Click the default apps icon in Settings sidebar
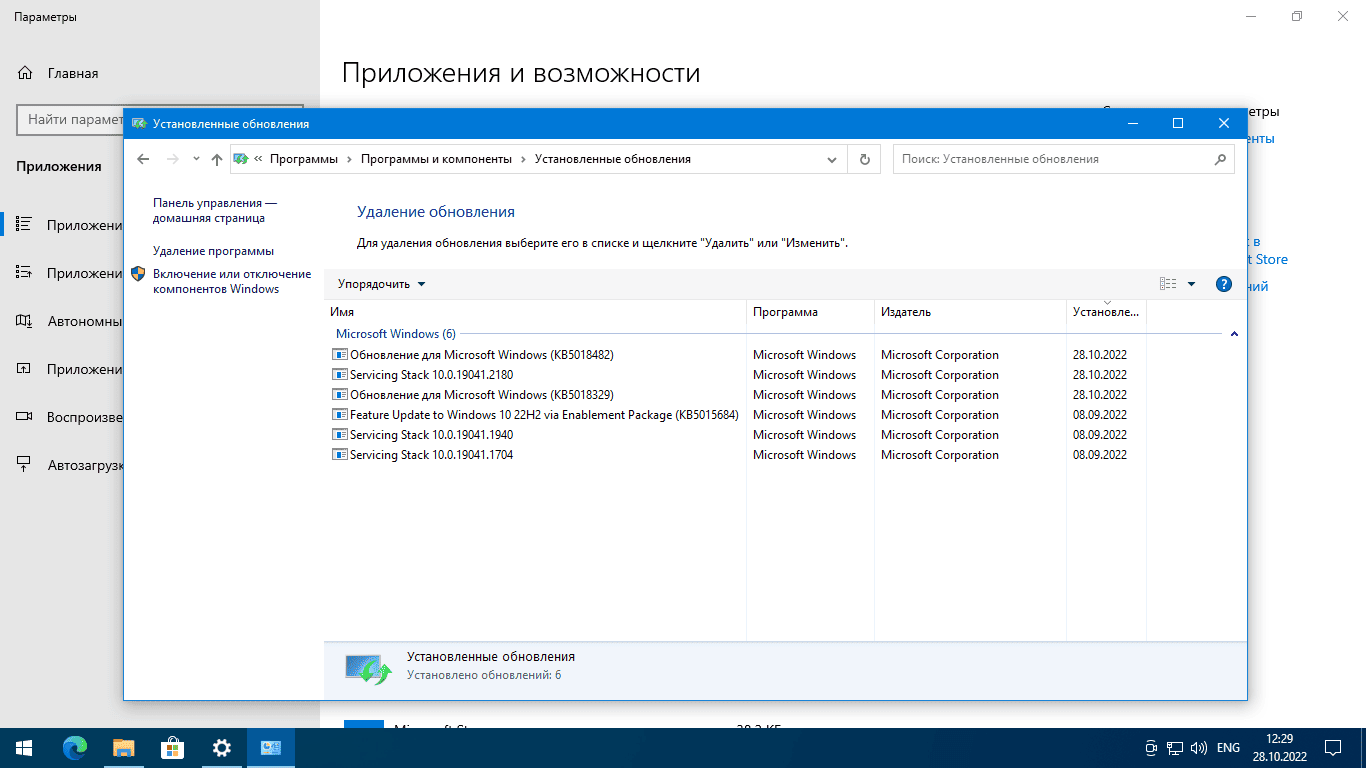The width and height of the screenshot is (1366, 768). coord(25,273)
